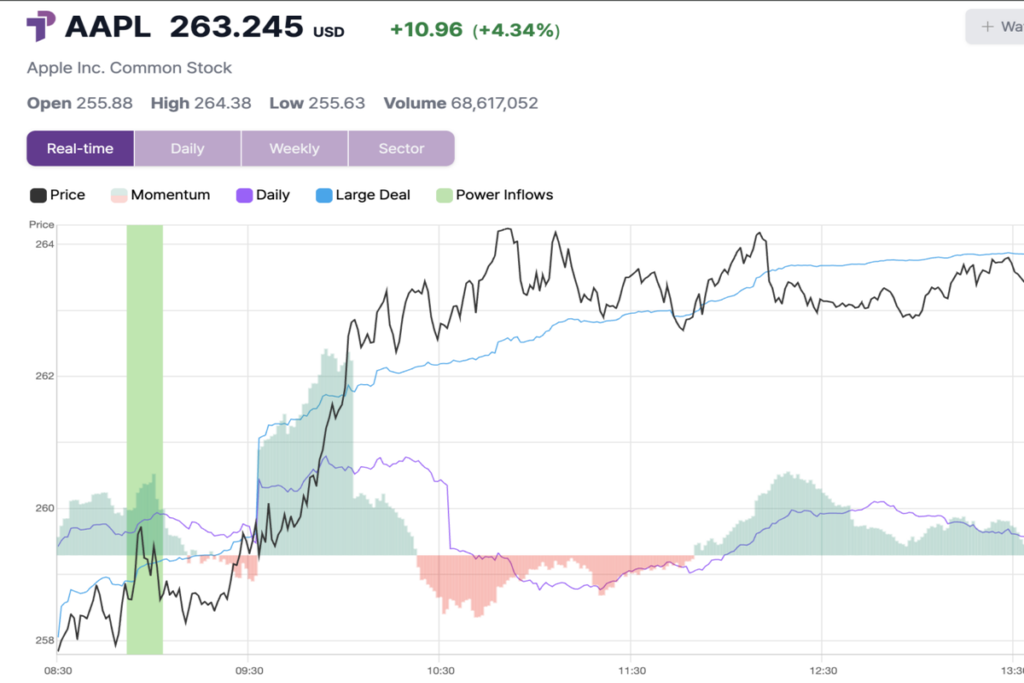
Task: Click the blue Large Deal legend swatch
Action: point(324,195)
